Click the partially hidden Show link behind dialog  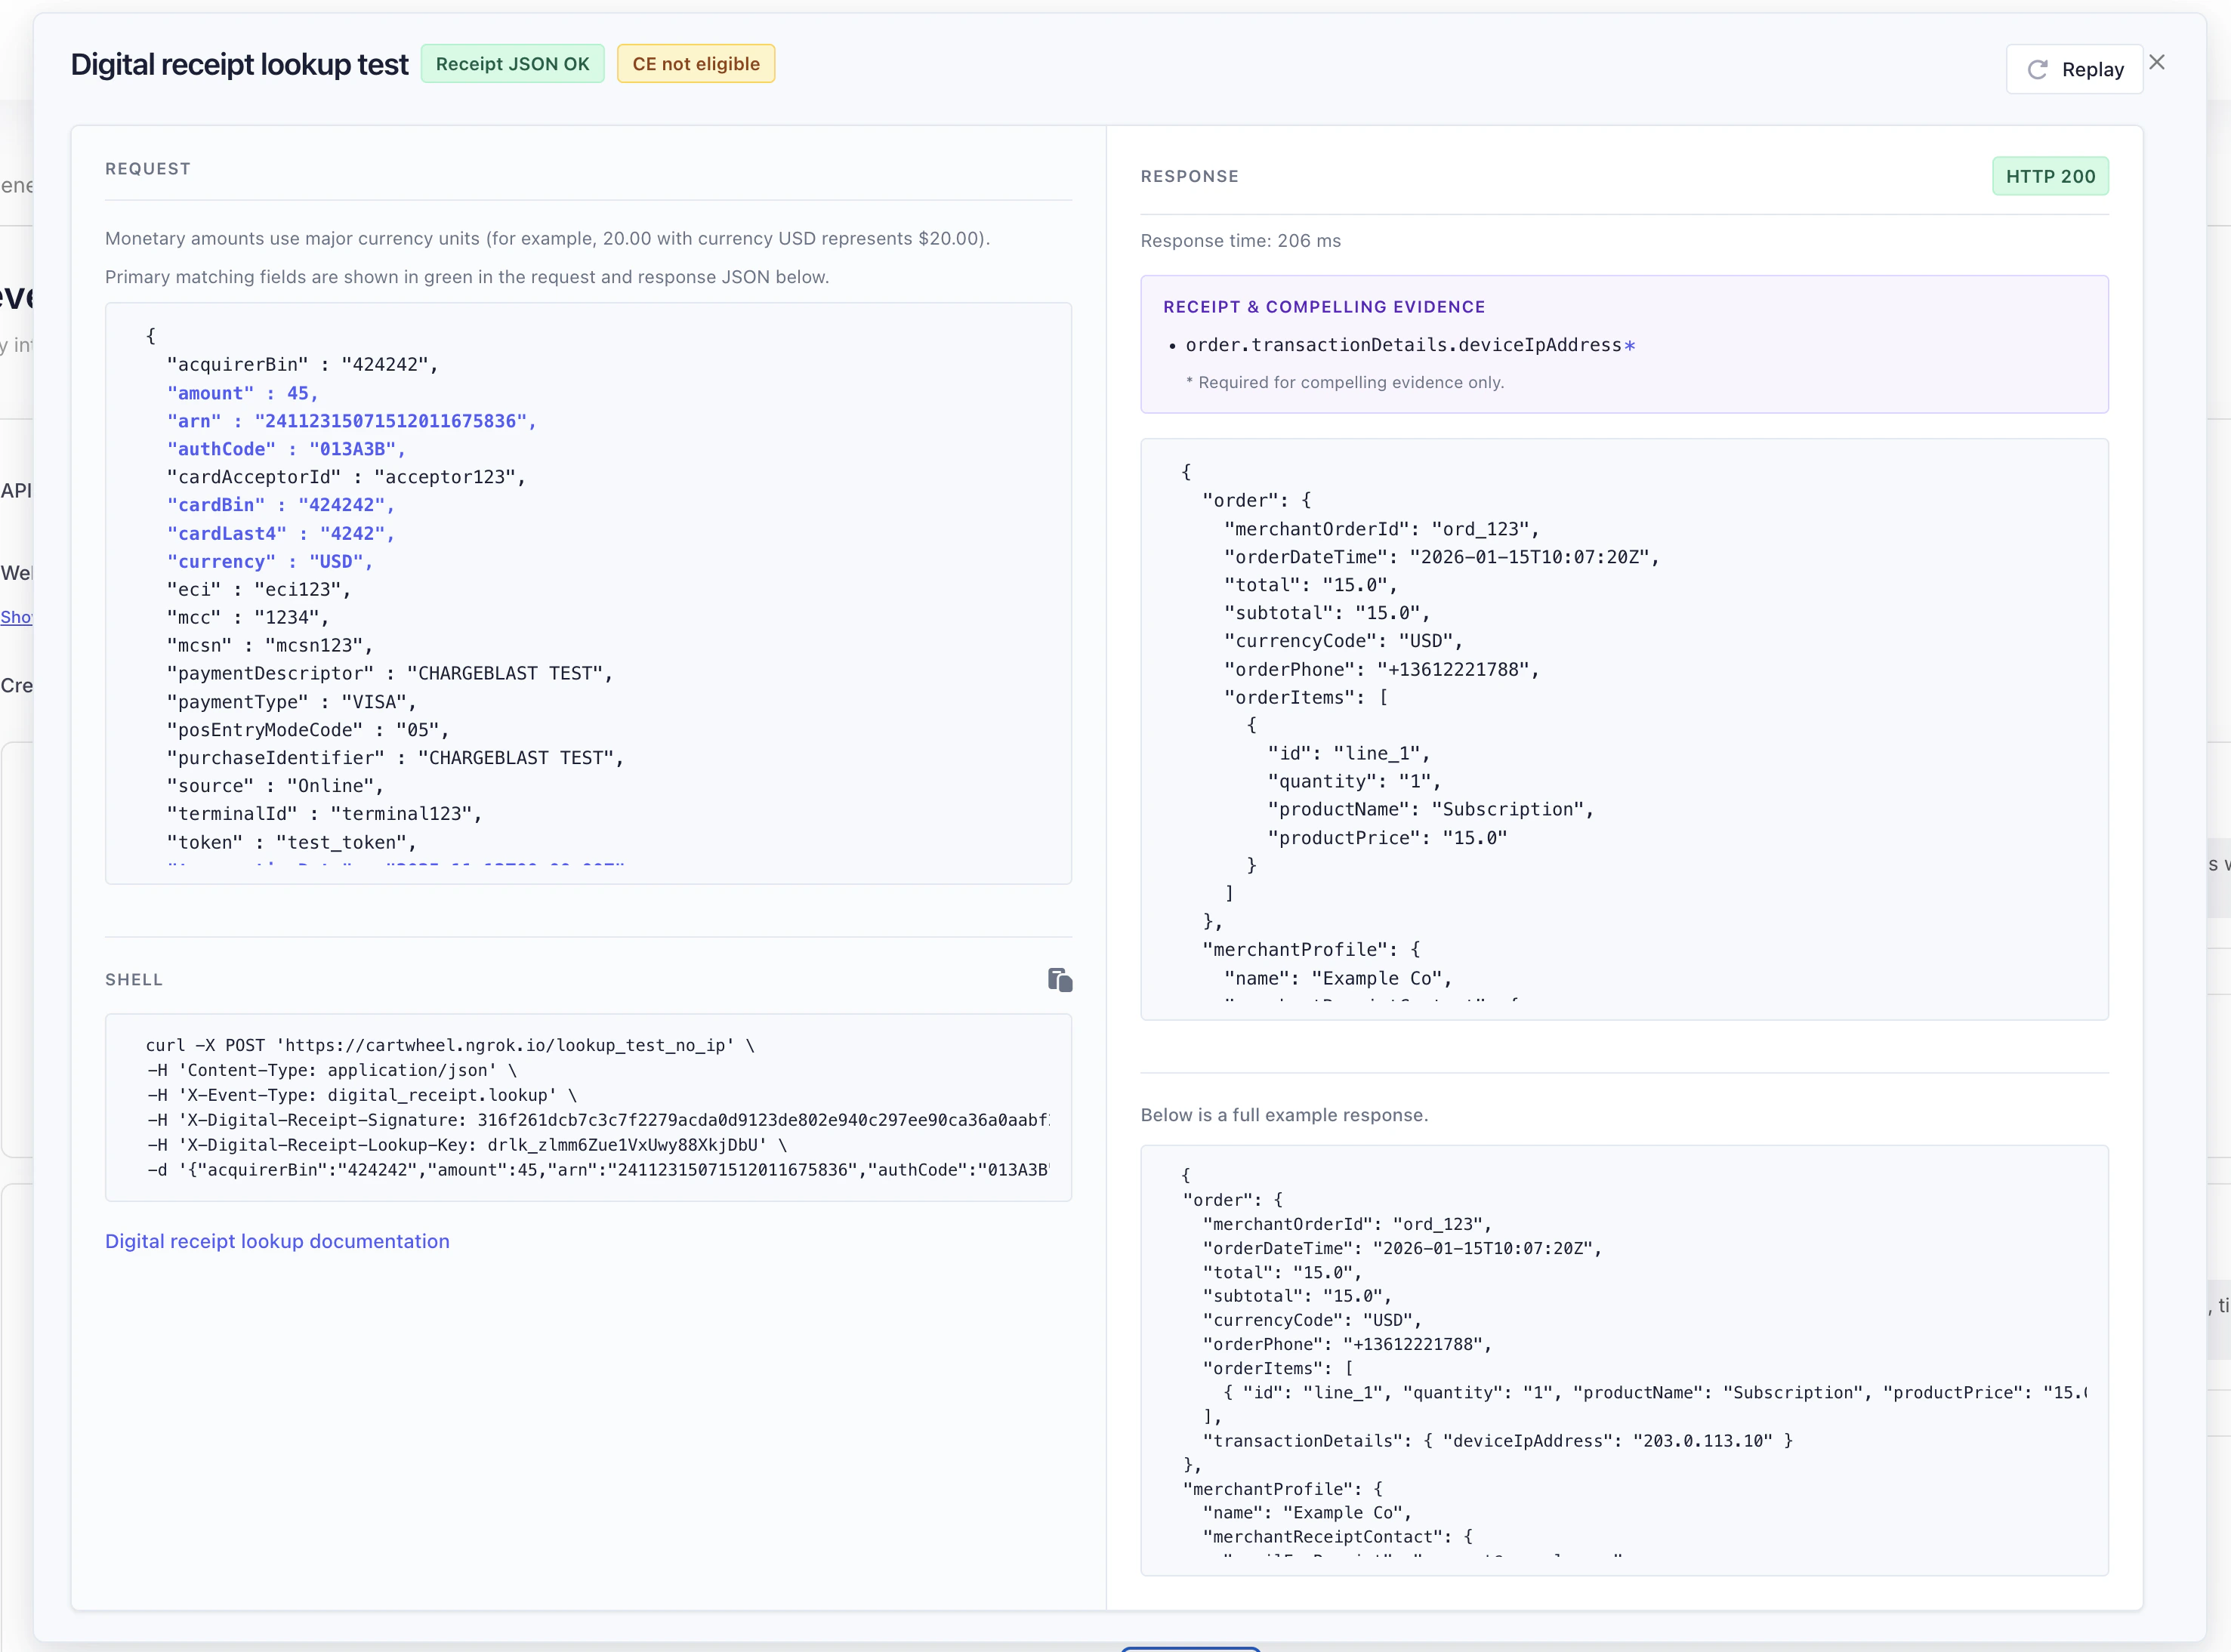click(x=16, y=617)
